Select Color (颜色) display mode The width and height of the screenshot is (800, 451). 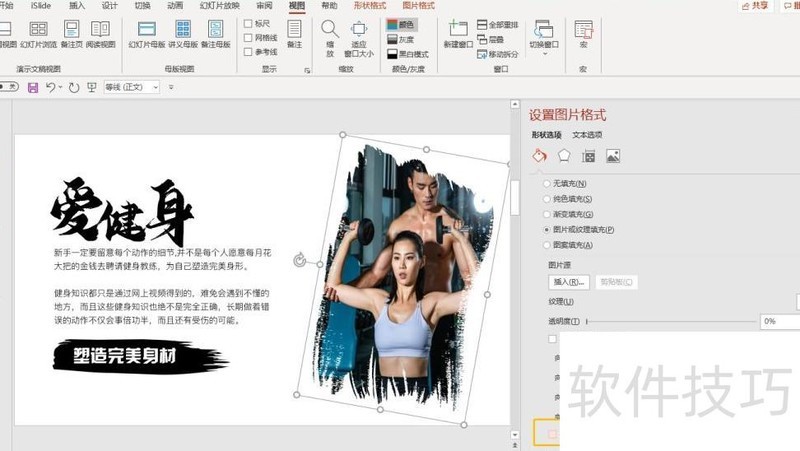(401, 24)
